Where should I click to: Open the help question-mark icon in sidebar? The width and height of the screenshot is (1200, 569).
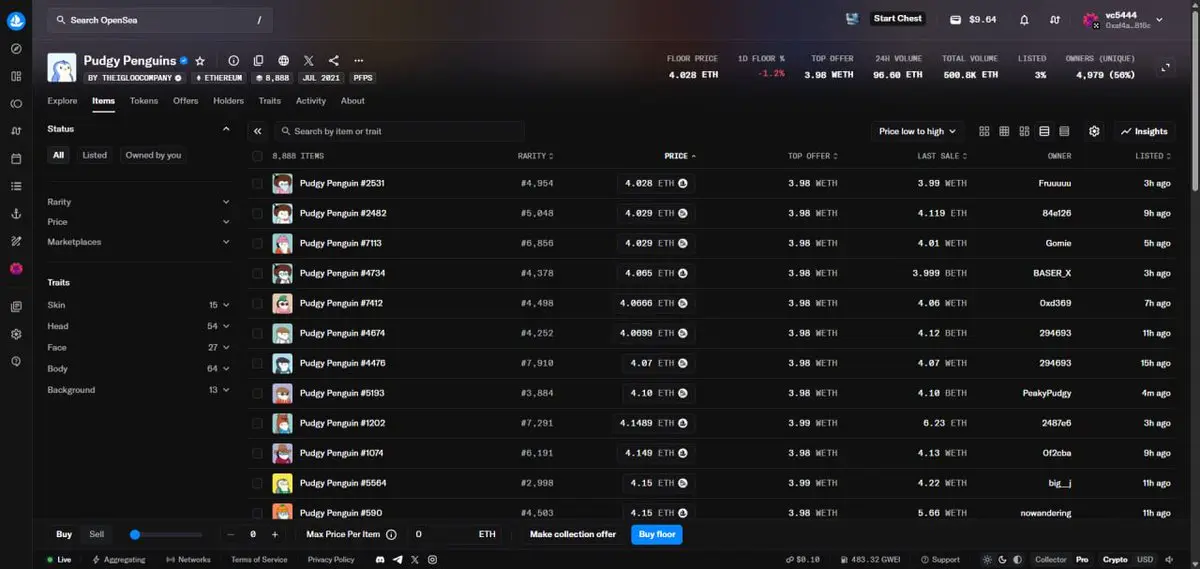[x=16, y=361]
